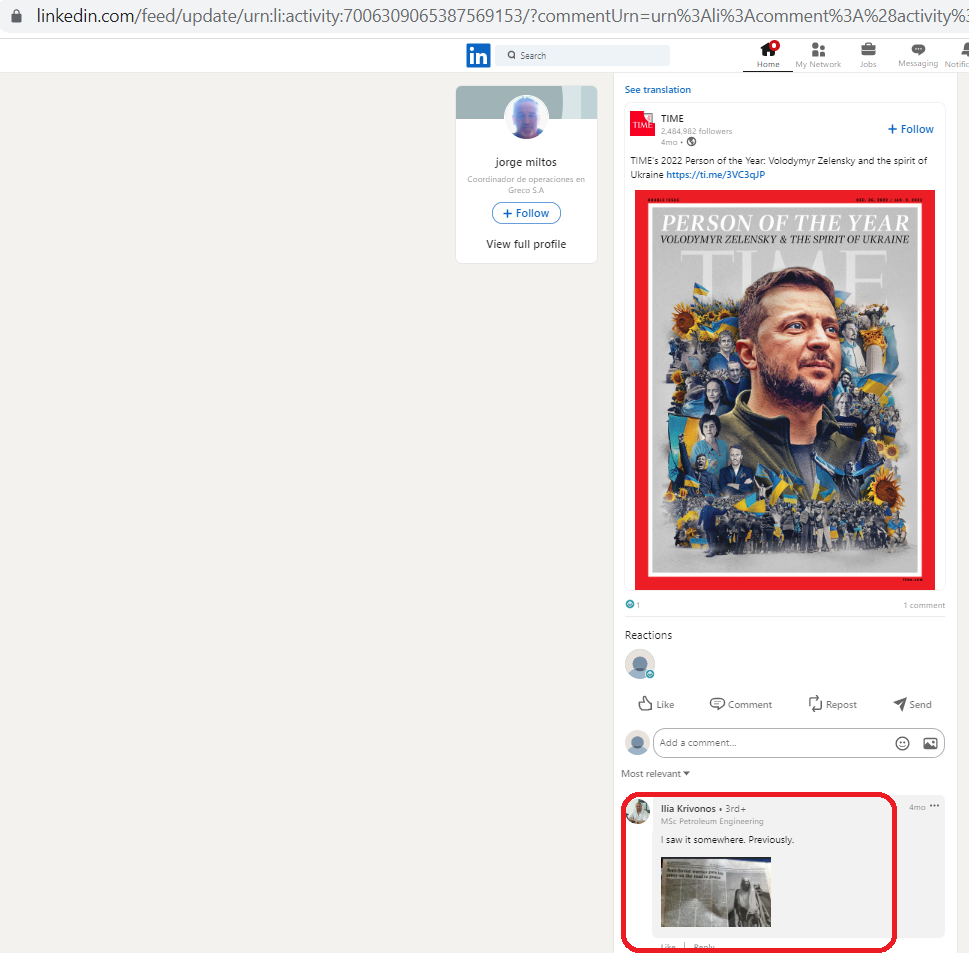Image resolution: width=969 pixels, height=953 pixels.
Task: Like the TIME post
Action: point(656,704)
